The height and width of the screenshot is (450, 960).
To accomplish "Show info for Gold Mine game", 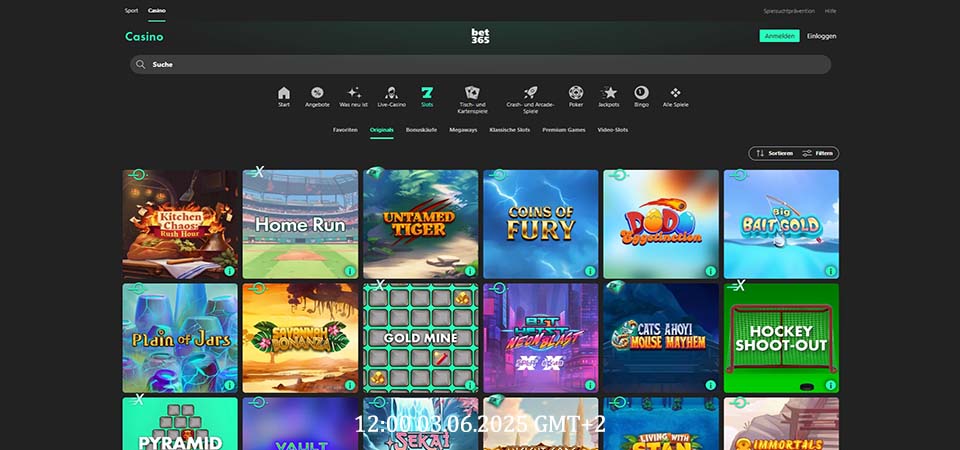I will 470,385.
